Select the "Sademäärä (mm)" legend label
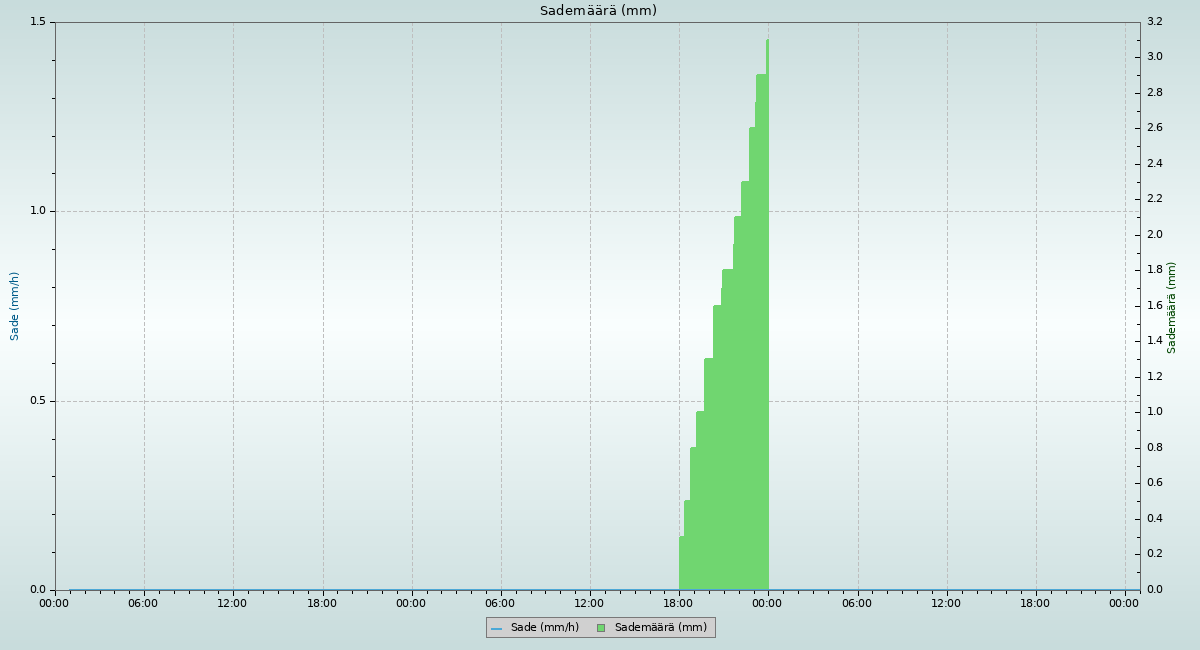The height and width of the screenshot is (650, 1200). pos(660,628)
